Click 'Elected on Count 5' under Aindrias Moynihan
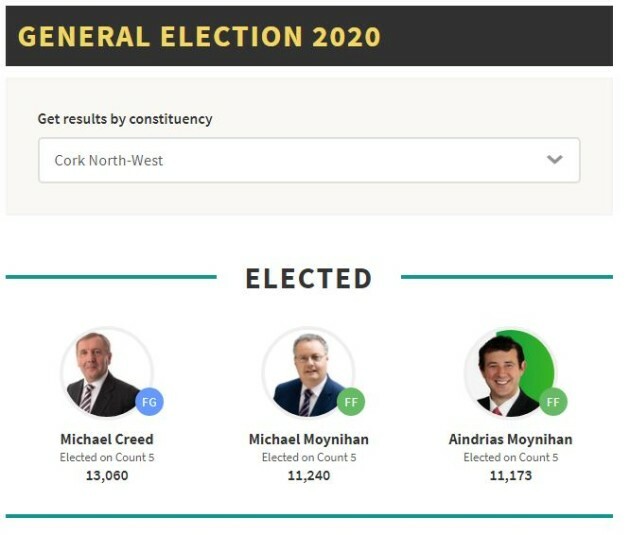The width and height of the screenshot is (630, 535). click(510, 457)
